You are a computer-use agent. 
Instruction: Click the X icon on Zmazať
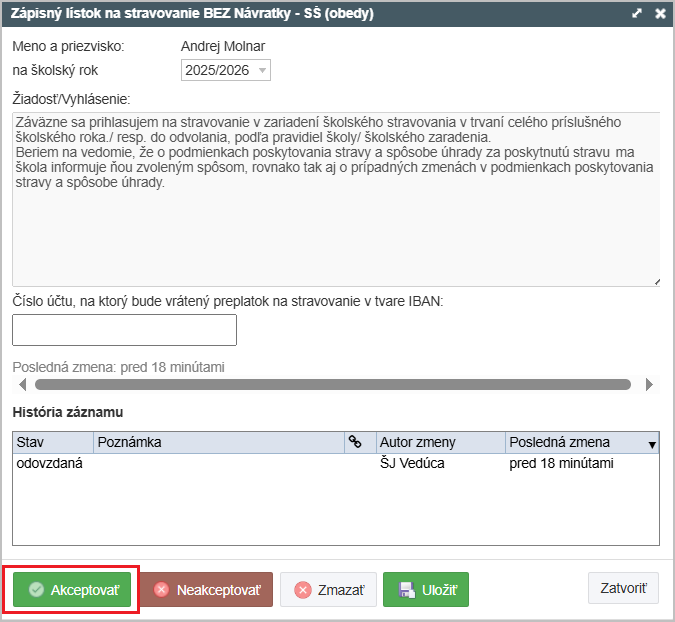(303, 590)
